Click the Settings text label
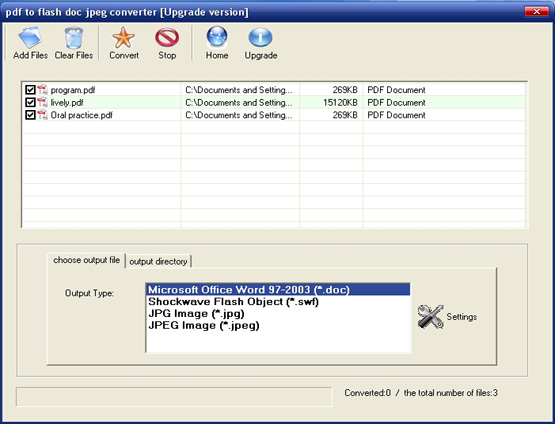The height and width of the screenshot is (424, 555). (x=462, y=317)
